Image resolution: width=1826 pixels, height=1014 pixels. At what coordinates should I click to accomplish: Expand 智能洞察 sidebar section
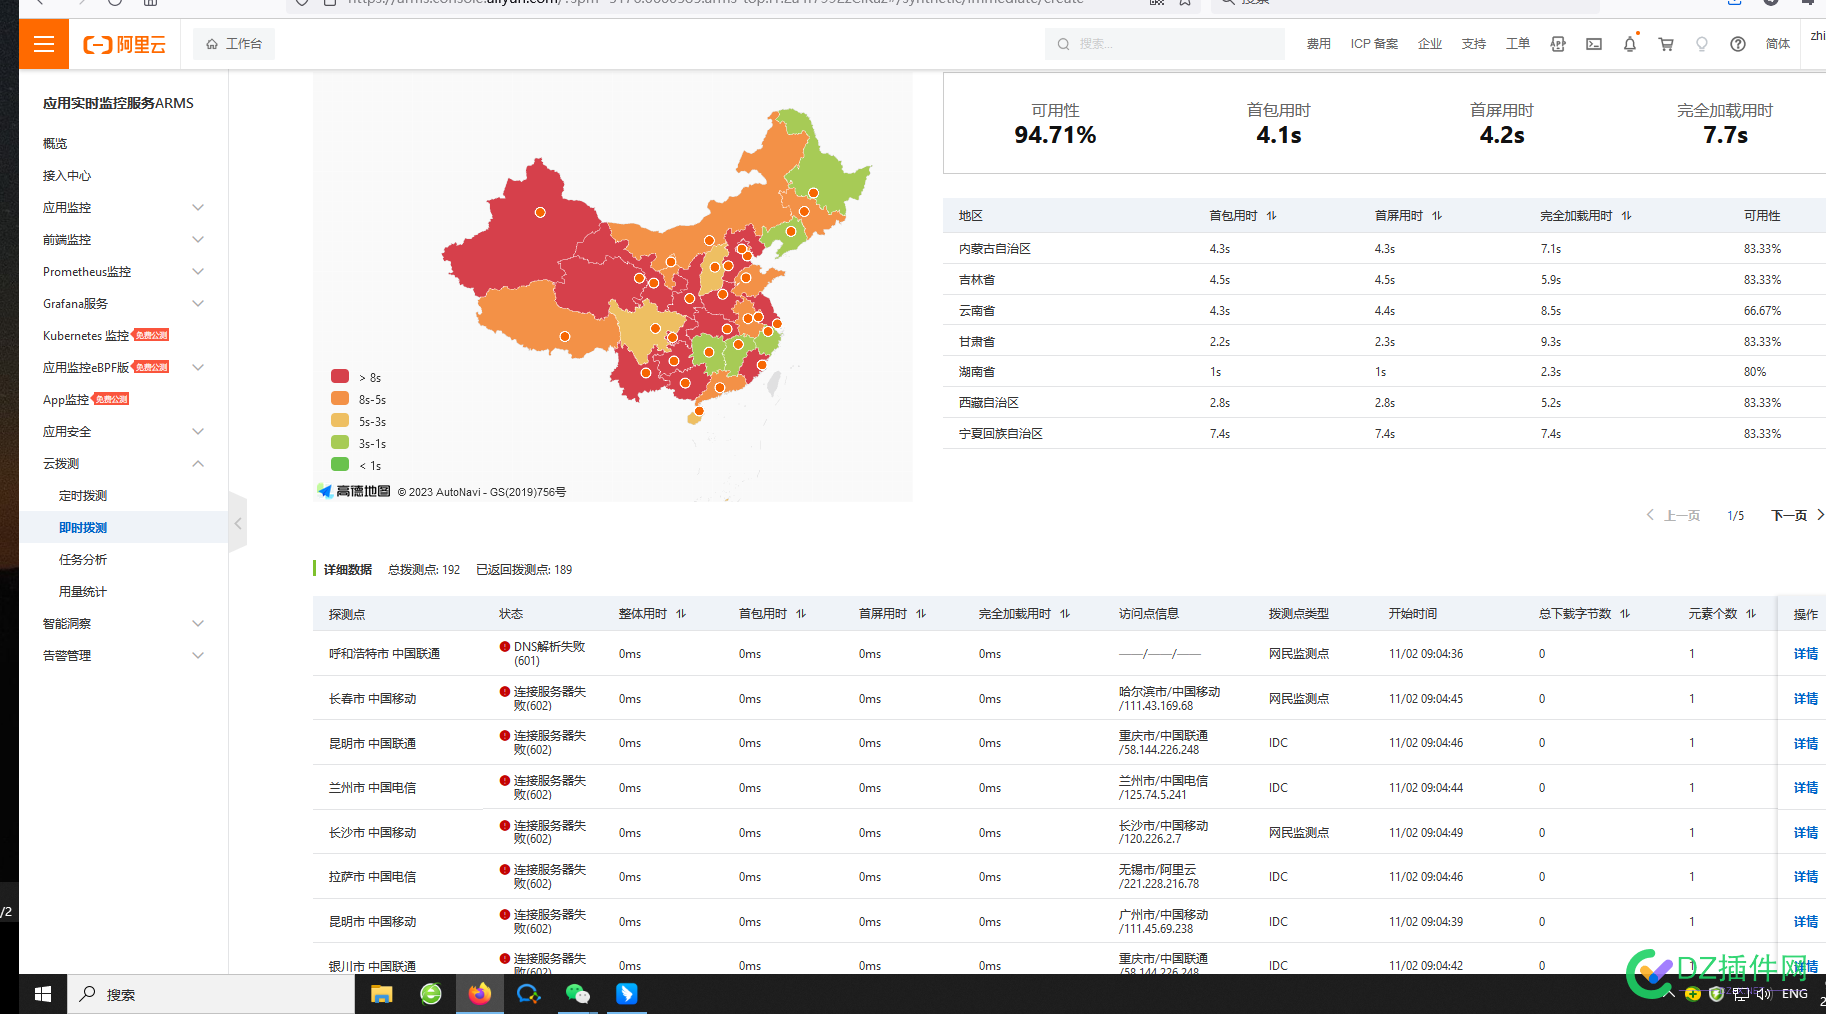(124, 623)
